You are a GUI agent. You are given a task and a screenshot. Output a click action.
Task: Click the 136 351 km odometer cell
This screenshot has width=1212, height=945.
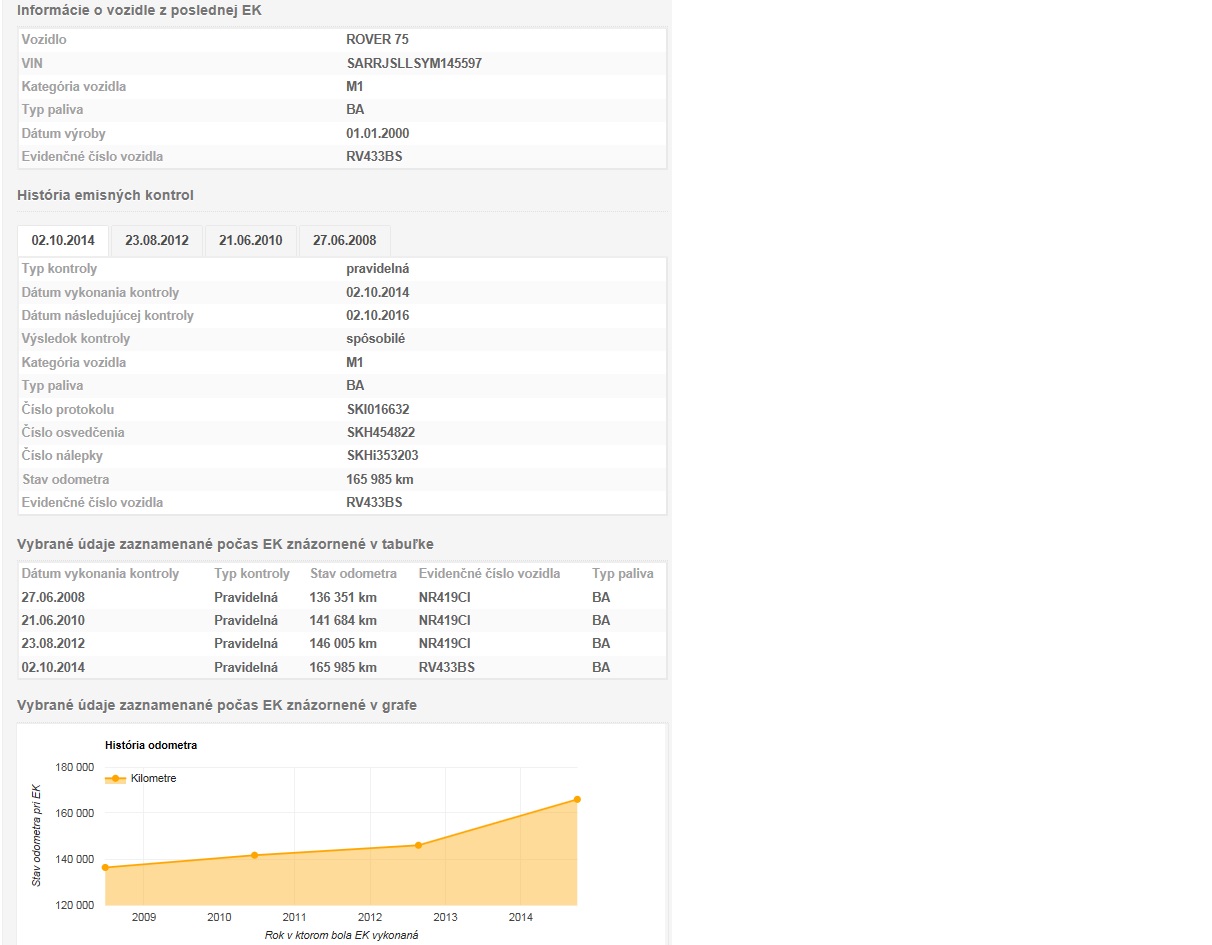343,597
